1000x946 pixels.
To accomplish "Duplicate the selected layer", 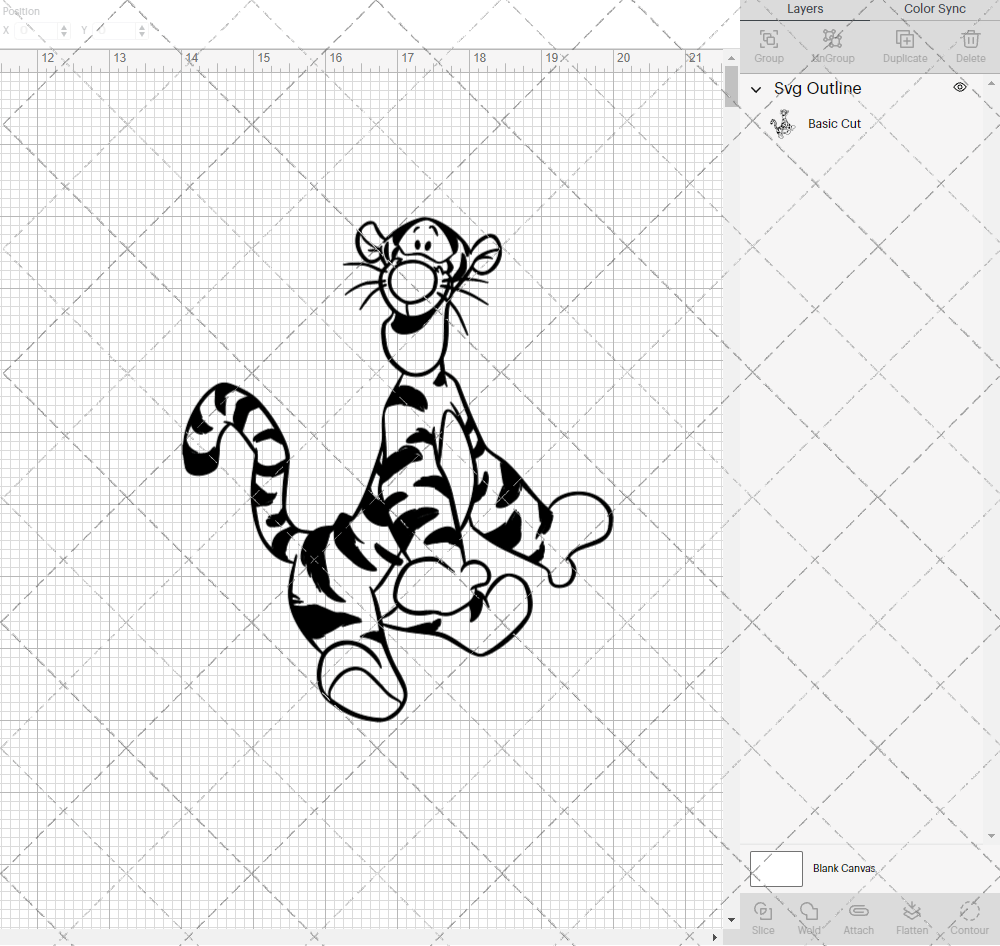I will pyautogui.click(x=904, y=40).
